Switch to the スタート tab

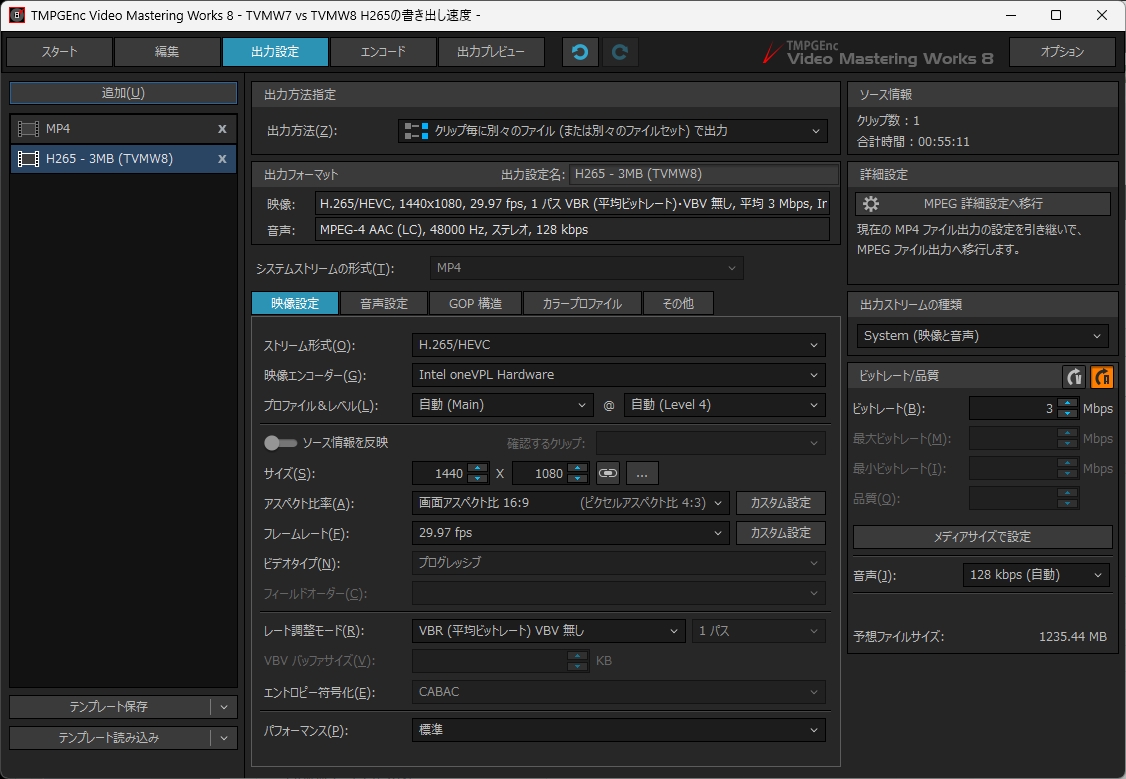pos(60,52)
